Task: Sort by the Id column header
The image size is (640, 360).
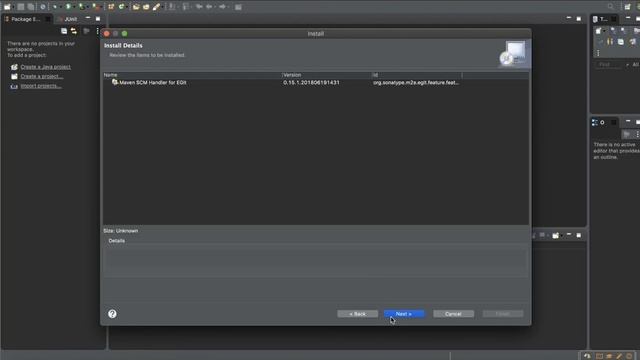Action: (x=417, y=75)
